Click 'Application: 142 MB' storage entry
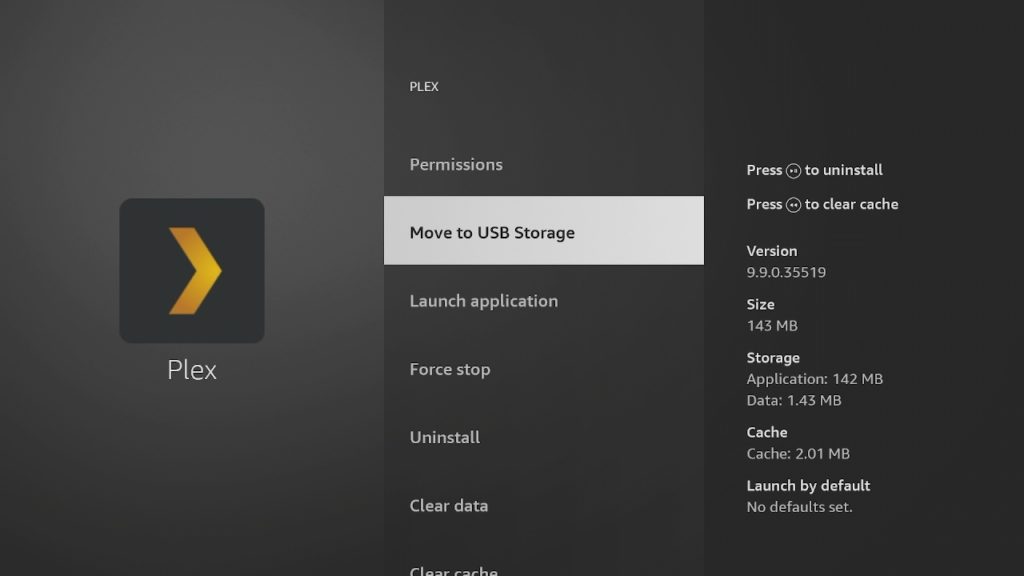 (x=814, y=379)
